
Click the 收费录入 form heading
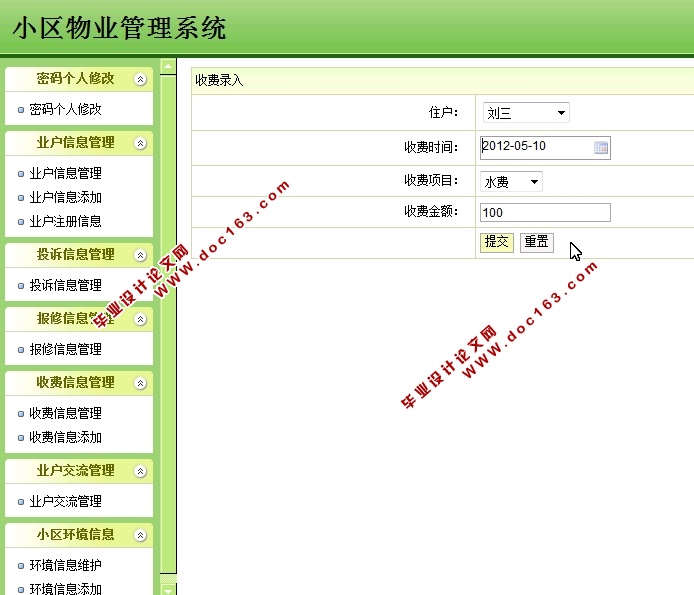219,81
